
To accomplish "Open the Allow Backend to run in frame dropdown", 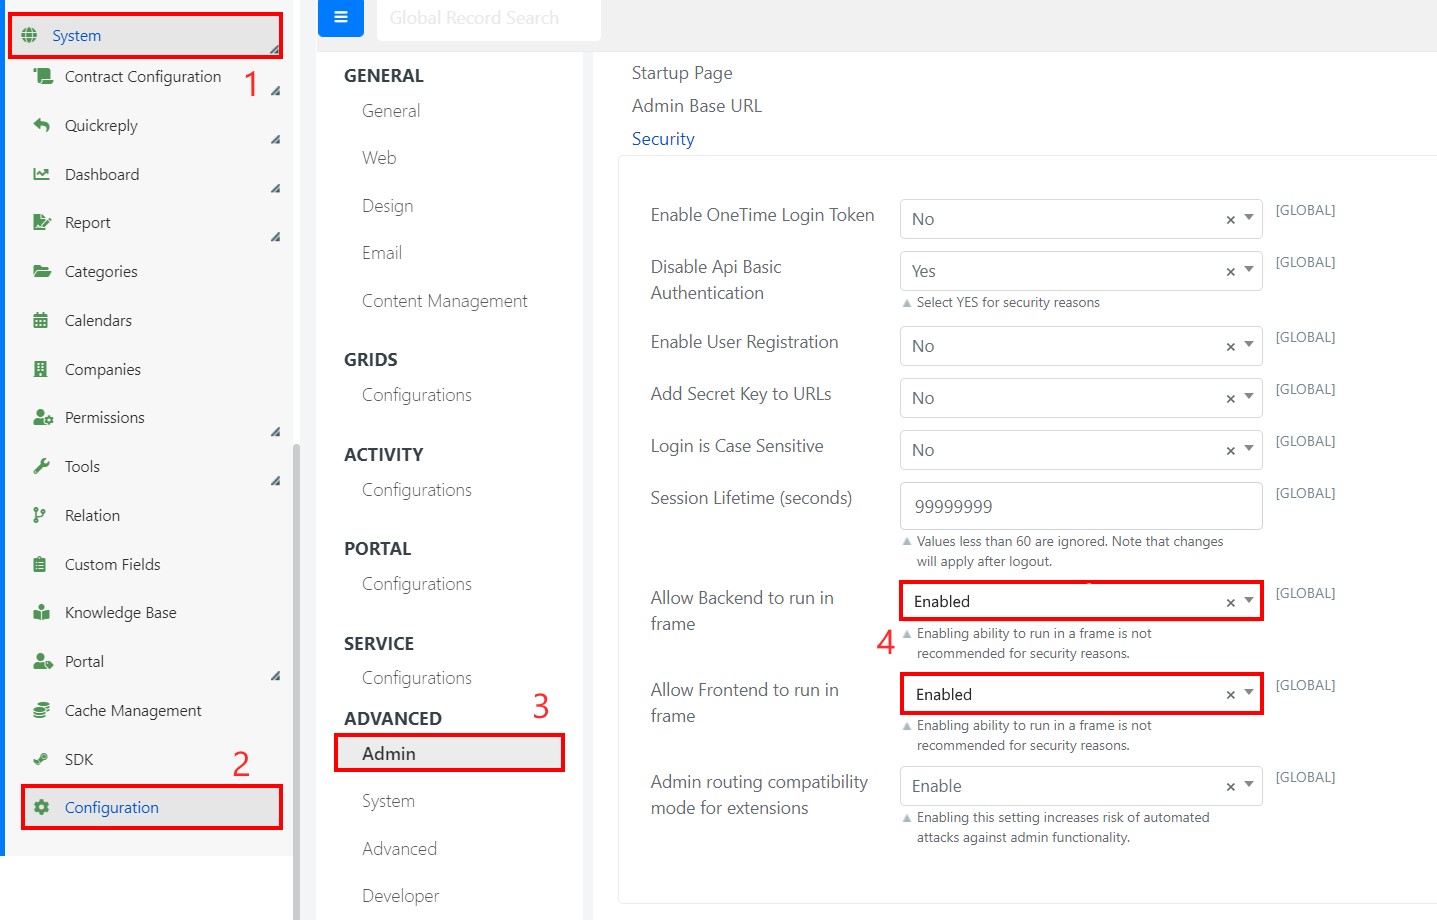I will point(1249,600).
